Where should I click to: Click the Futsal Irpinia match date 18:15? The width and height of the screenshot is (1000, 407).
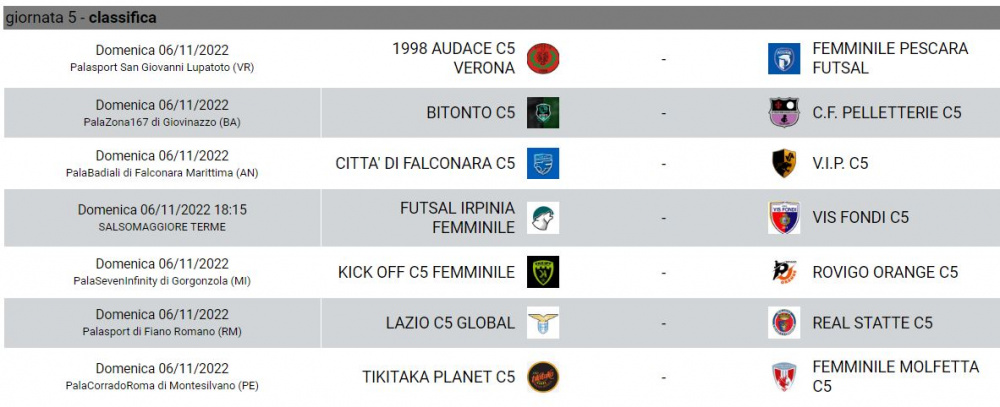[162, 210]
